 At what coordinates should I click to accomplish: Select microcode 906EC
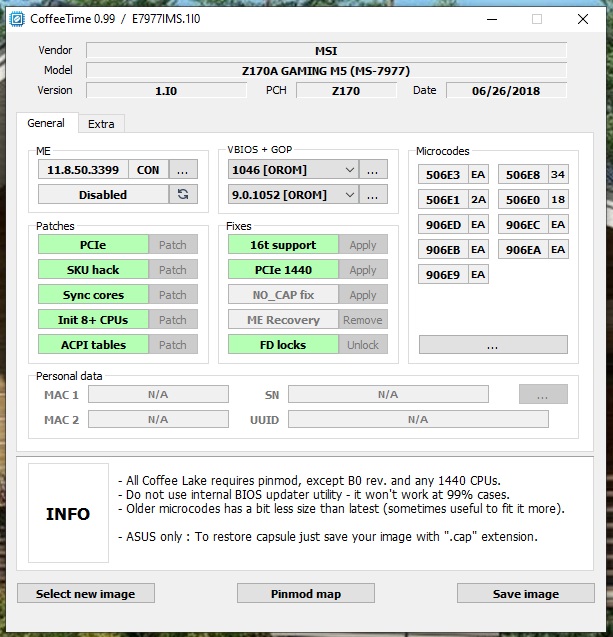click(523, 225)
